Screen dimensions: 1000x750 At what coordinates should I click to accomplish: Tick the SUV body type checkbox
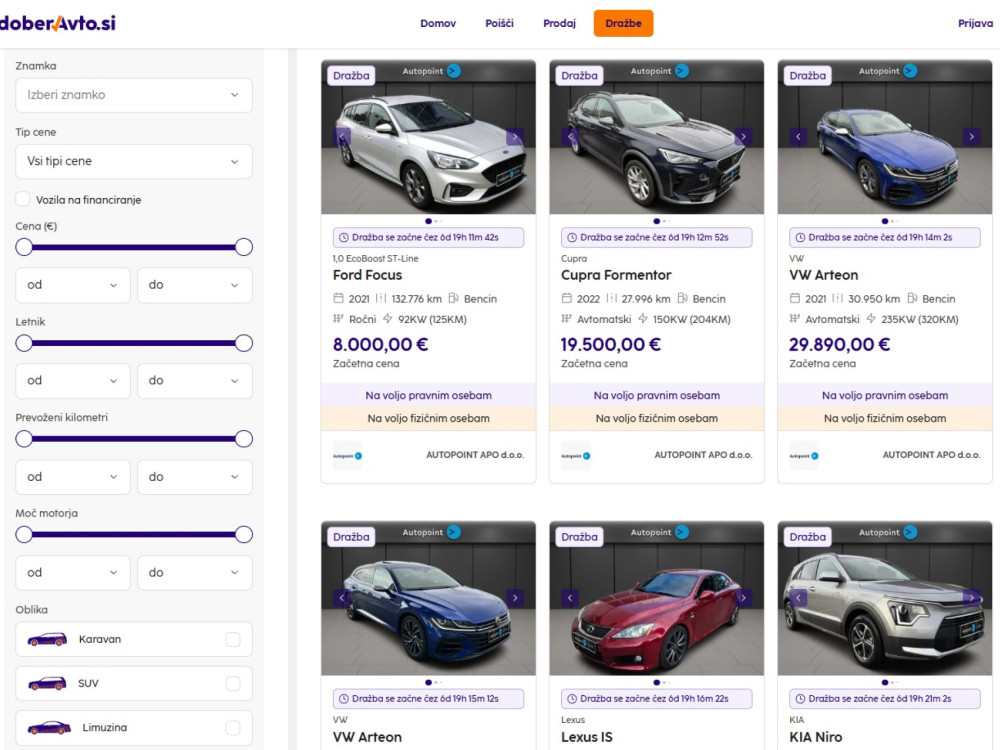coord(233,683)
